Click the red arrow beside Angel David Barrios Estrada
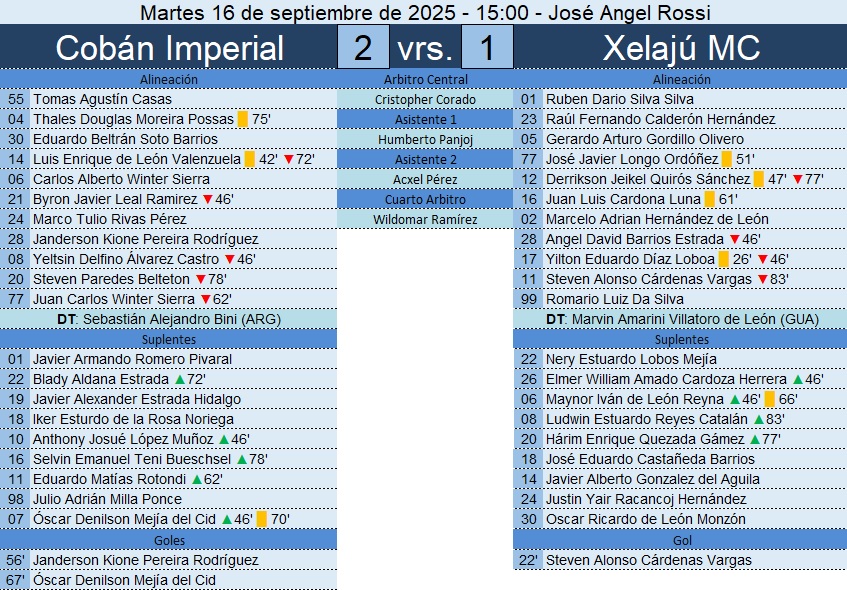The width and height of the screenshot is (847, 590). click(735, 239)
